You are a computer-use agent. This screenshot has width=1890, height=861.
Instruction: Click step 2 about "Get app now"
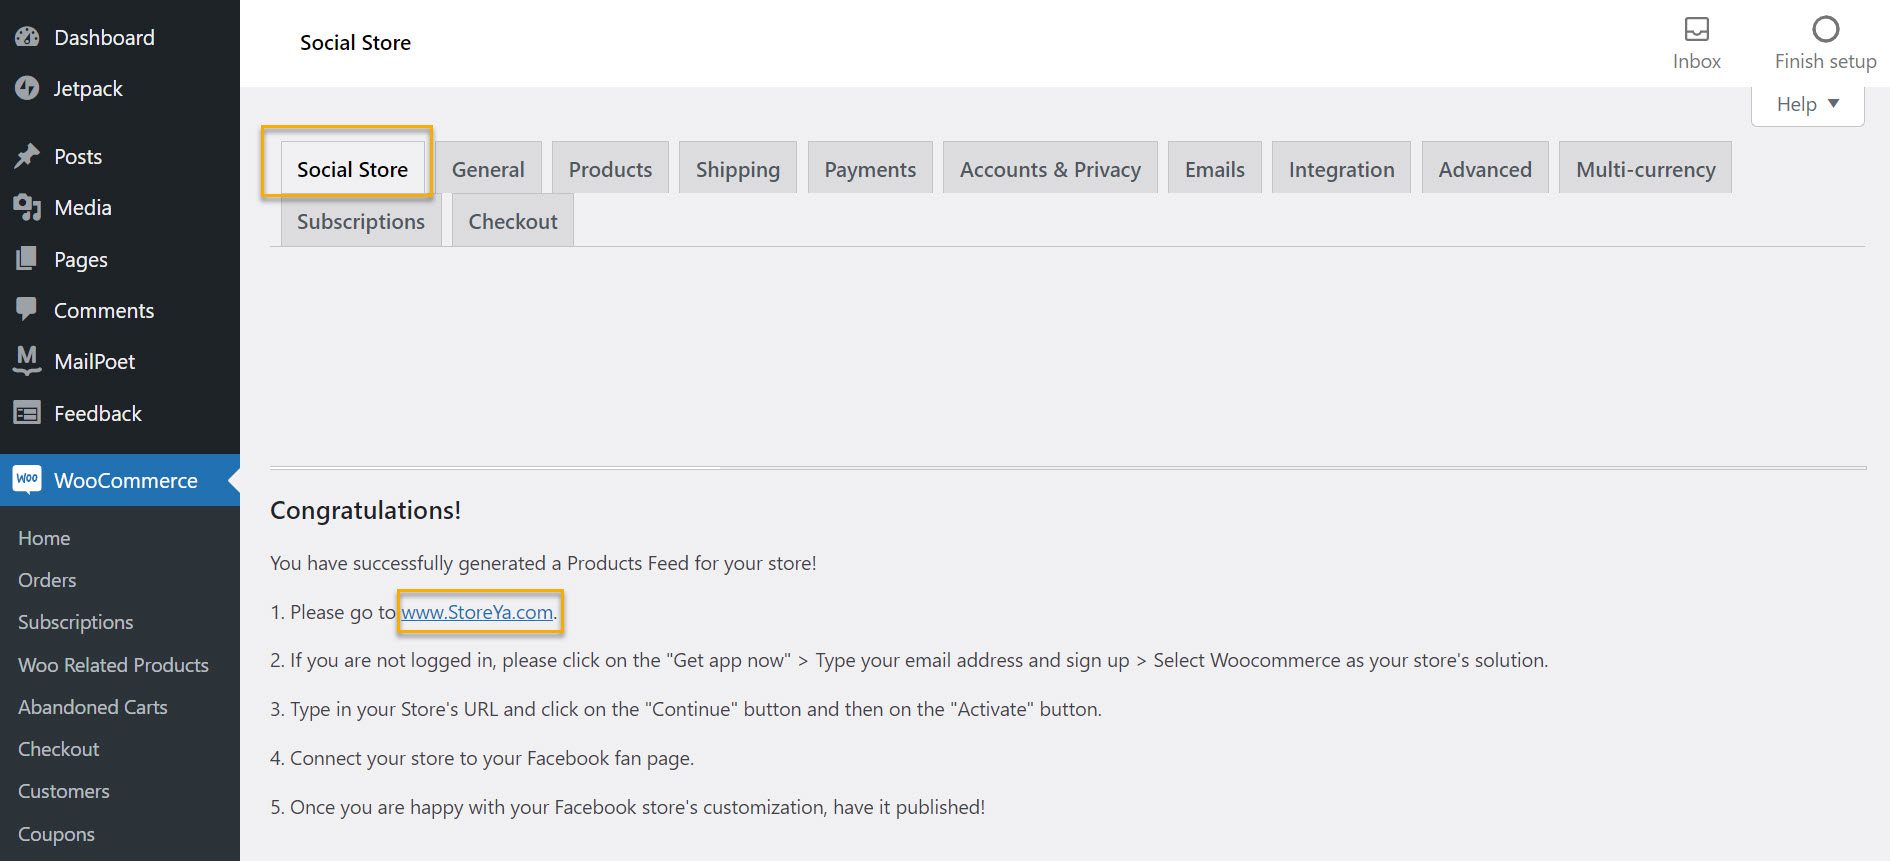coord(909,660)
